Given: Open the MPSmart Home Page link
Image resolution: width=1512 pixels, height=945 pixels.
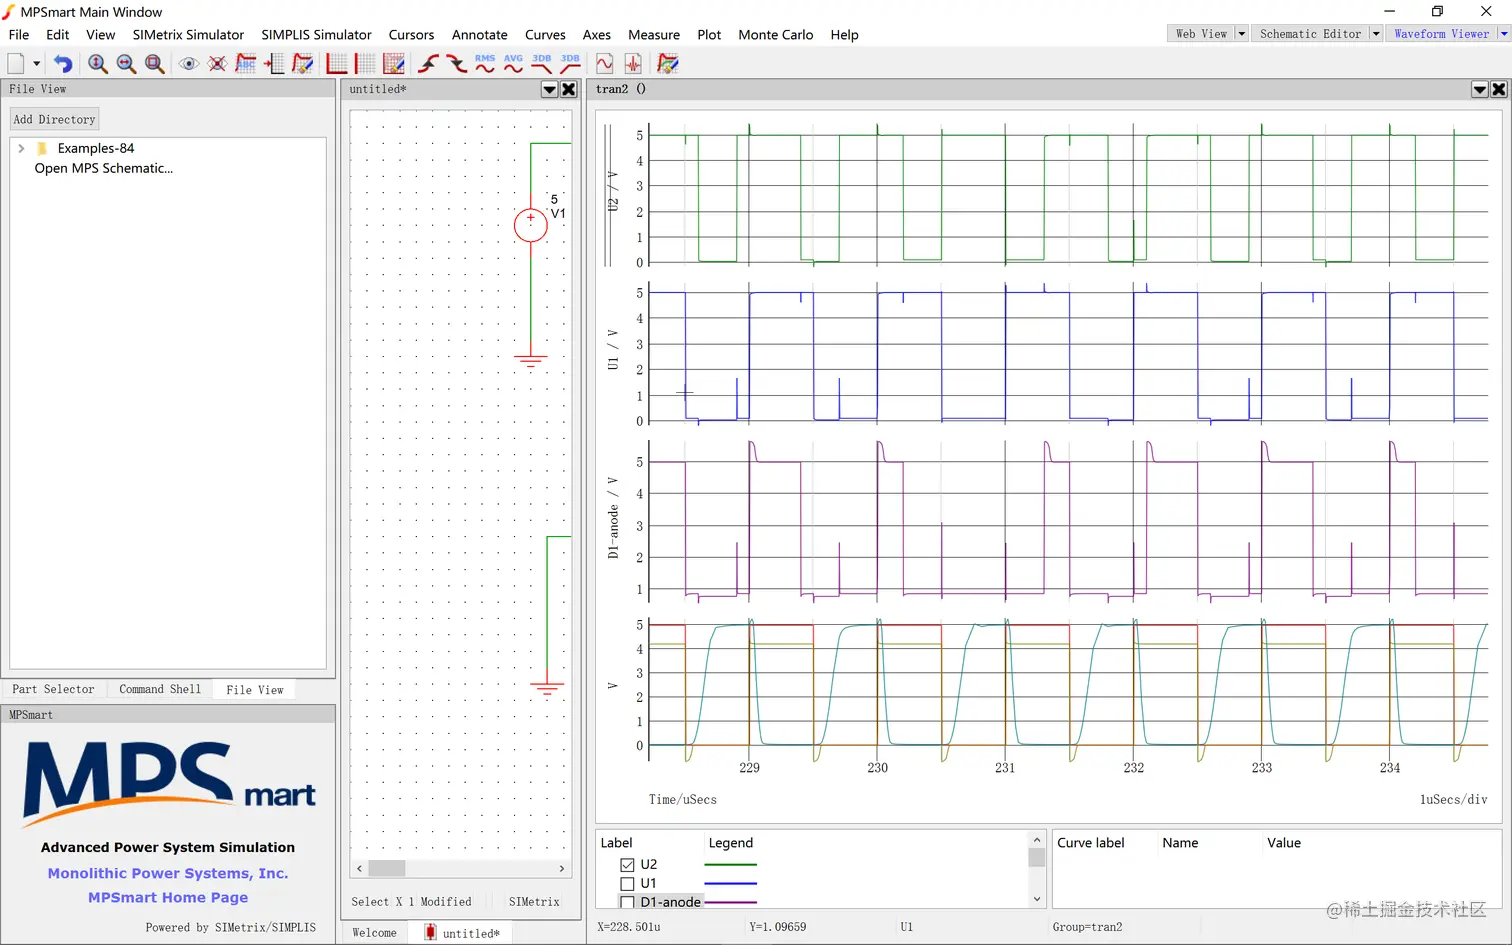Looking at the screenshot, I should tap(168, 897).
